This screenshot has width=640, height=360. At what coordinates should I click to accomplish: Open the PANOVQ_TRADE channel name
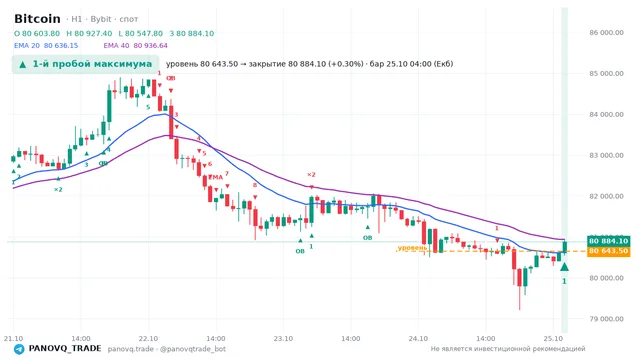click(65, 349)
